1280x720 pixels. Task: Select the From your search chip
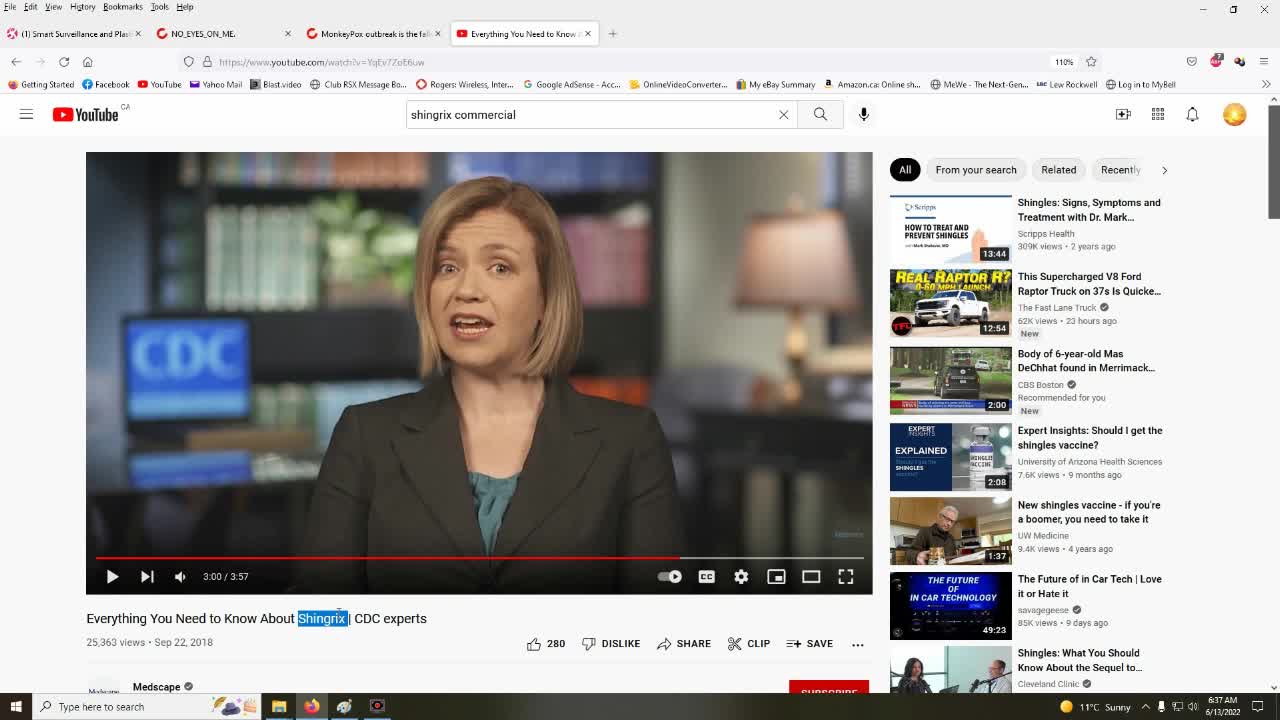pos(976,170)
